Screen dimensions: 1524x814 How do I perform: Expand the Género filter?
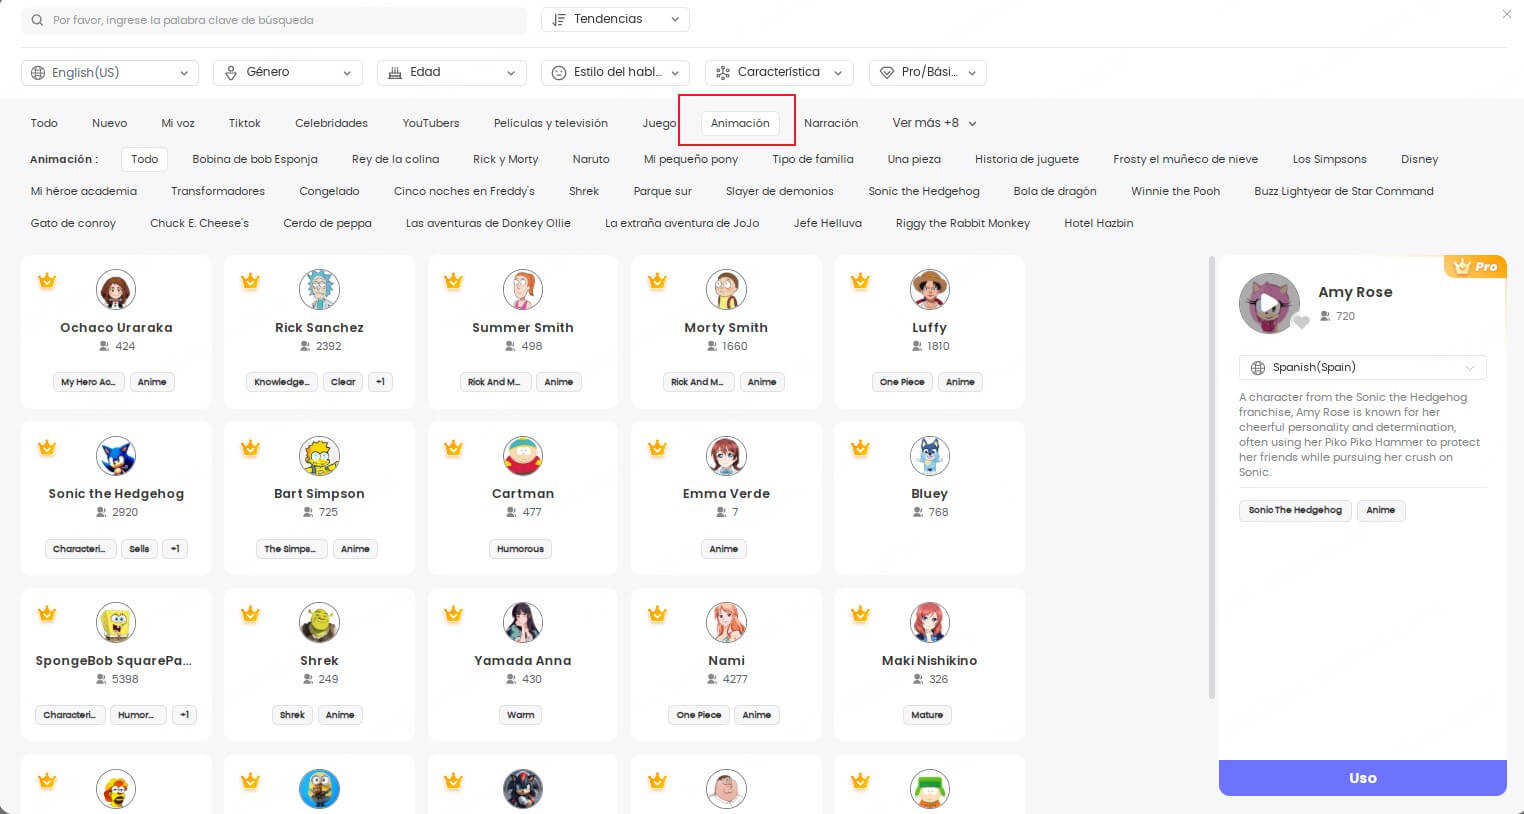(x=288, y=72)
